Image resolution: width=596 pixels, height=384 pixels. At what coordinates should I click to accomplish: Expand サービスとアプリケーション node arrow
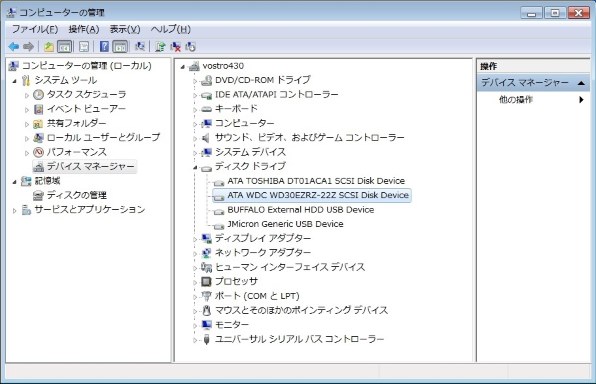click(x=14, y=211)
